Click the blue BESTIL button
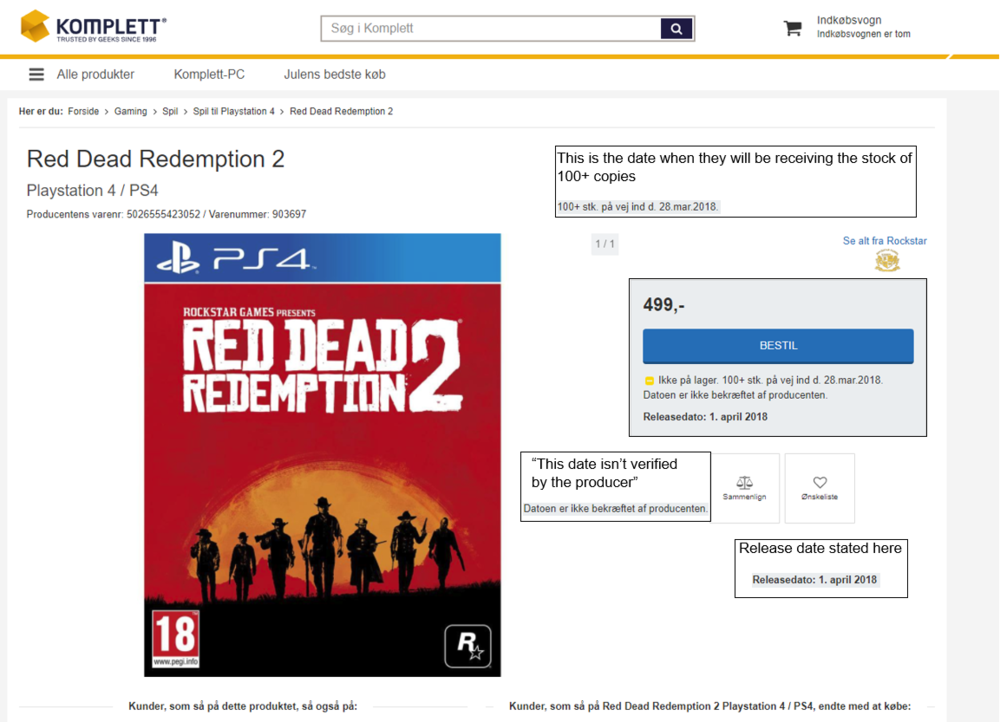This screenshot has height=722, width=1000. 778,346
